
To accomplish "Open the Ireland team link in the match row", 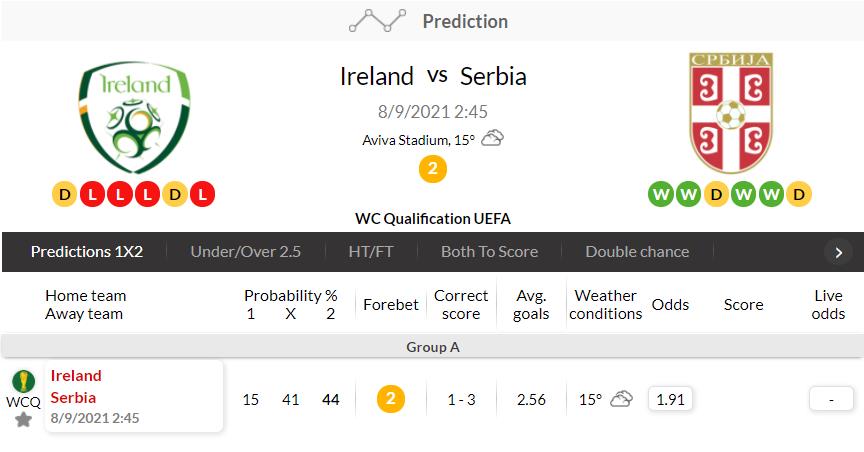I will (76, 376).
